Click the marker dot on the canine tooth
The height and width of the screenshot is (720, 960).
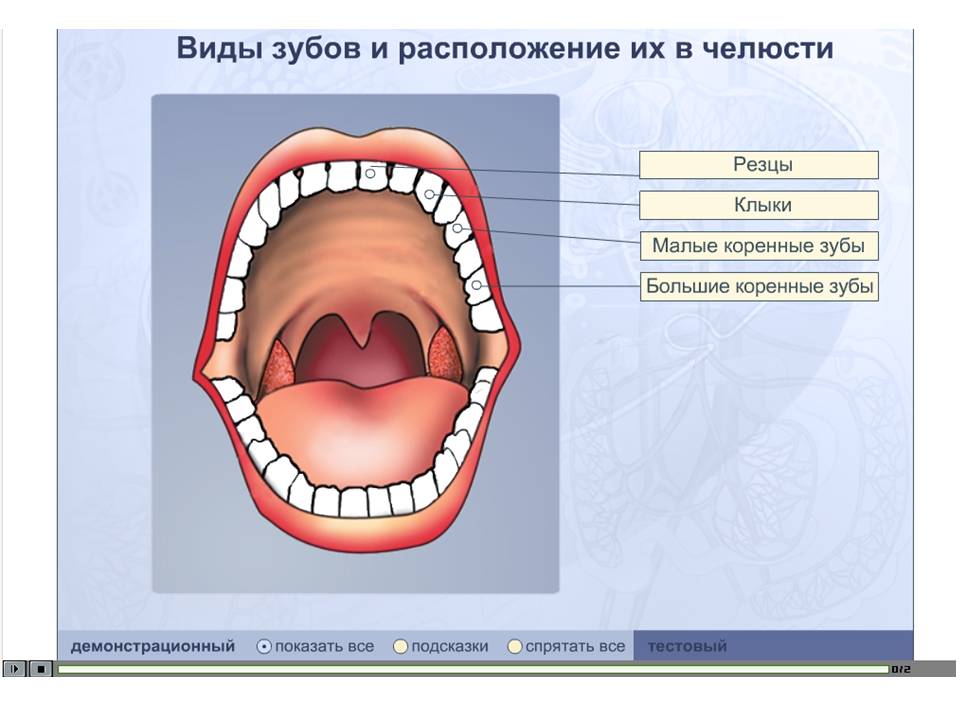[x=429, y=195]
